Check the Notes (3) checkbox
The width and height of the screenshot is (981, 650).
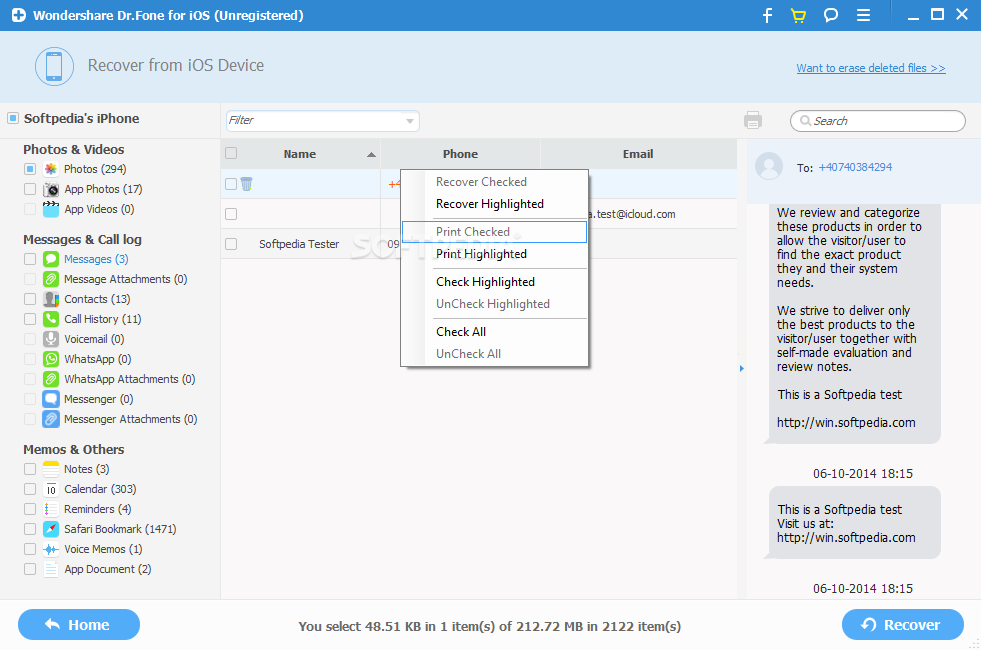click(30, 469)
